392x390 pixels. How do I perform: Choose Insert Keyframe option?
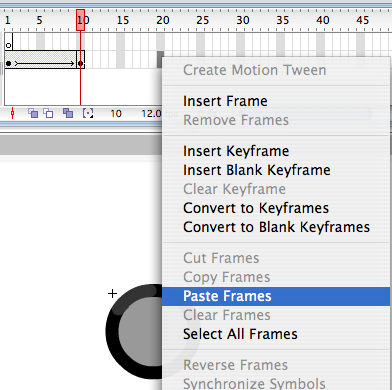tap(236, 151)
